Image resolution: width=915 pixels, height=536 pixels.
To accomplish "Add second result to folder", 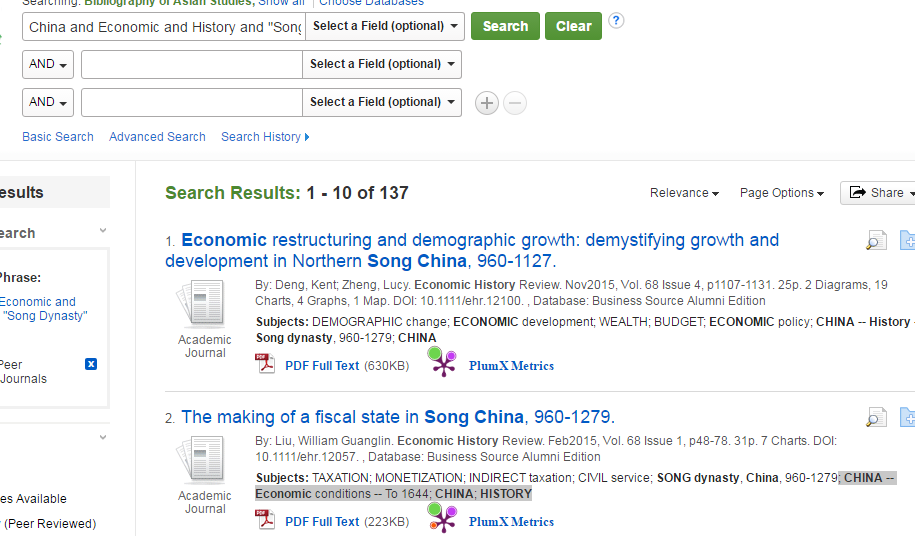I will [908, 417].
